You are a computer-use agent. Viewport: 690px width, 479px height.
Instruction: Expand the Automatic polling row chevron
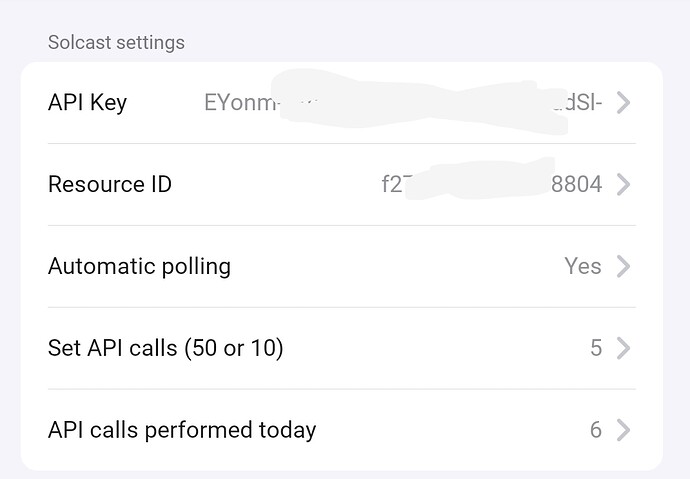click(623, 267)
